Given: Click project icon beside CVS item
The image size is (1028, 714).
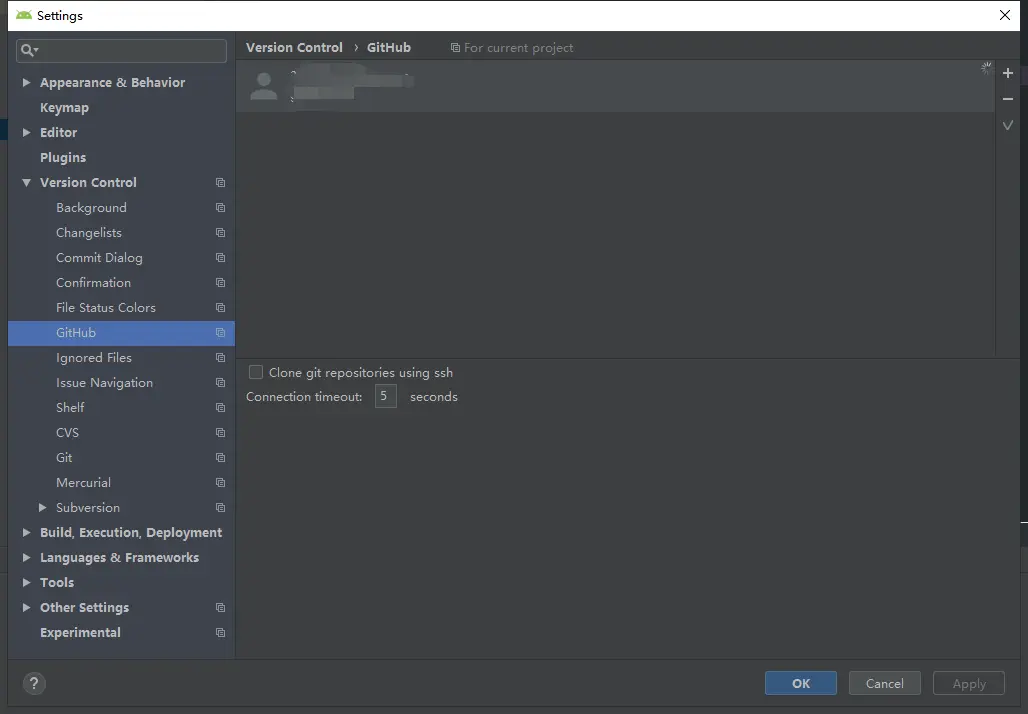Looking at the screenshot, I should coord(220,433).
